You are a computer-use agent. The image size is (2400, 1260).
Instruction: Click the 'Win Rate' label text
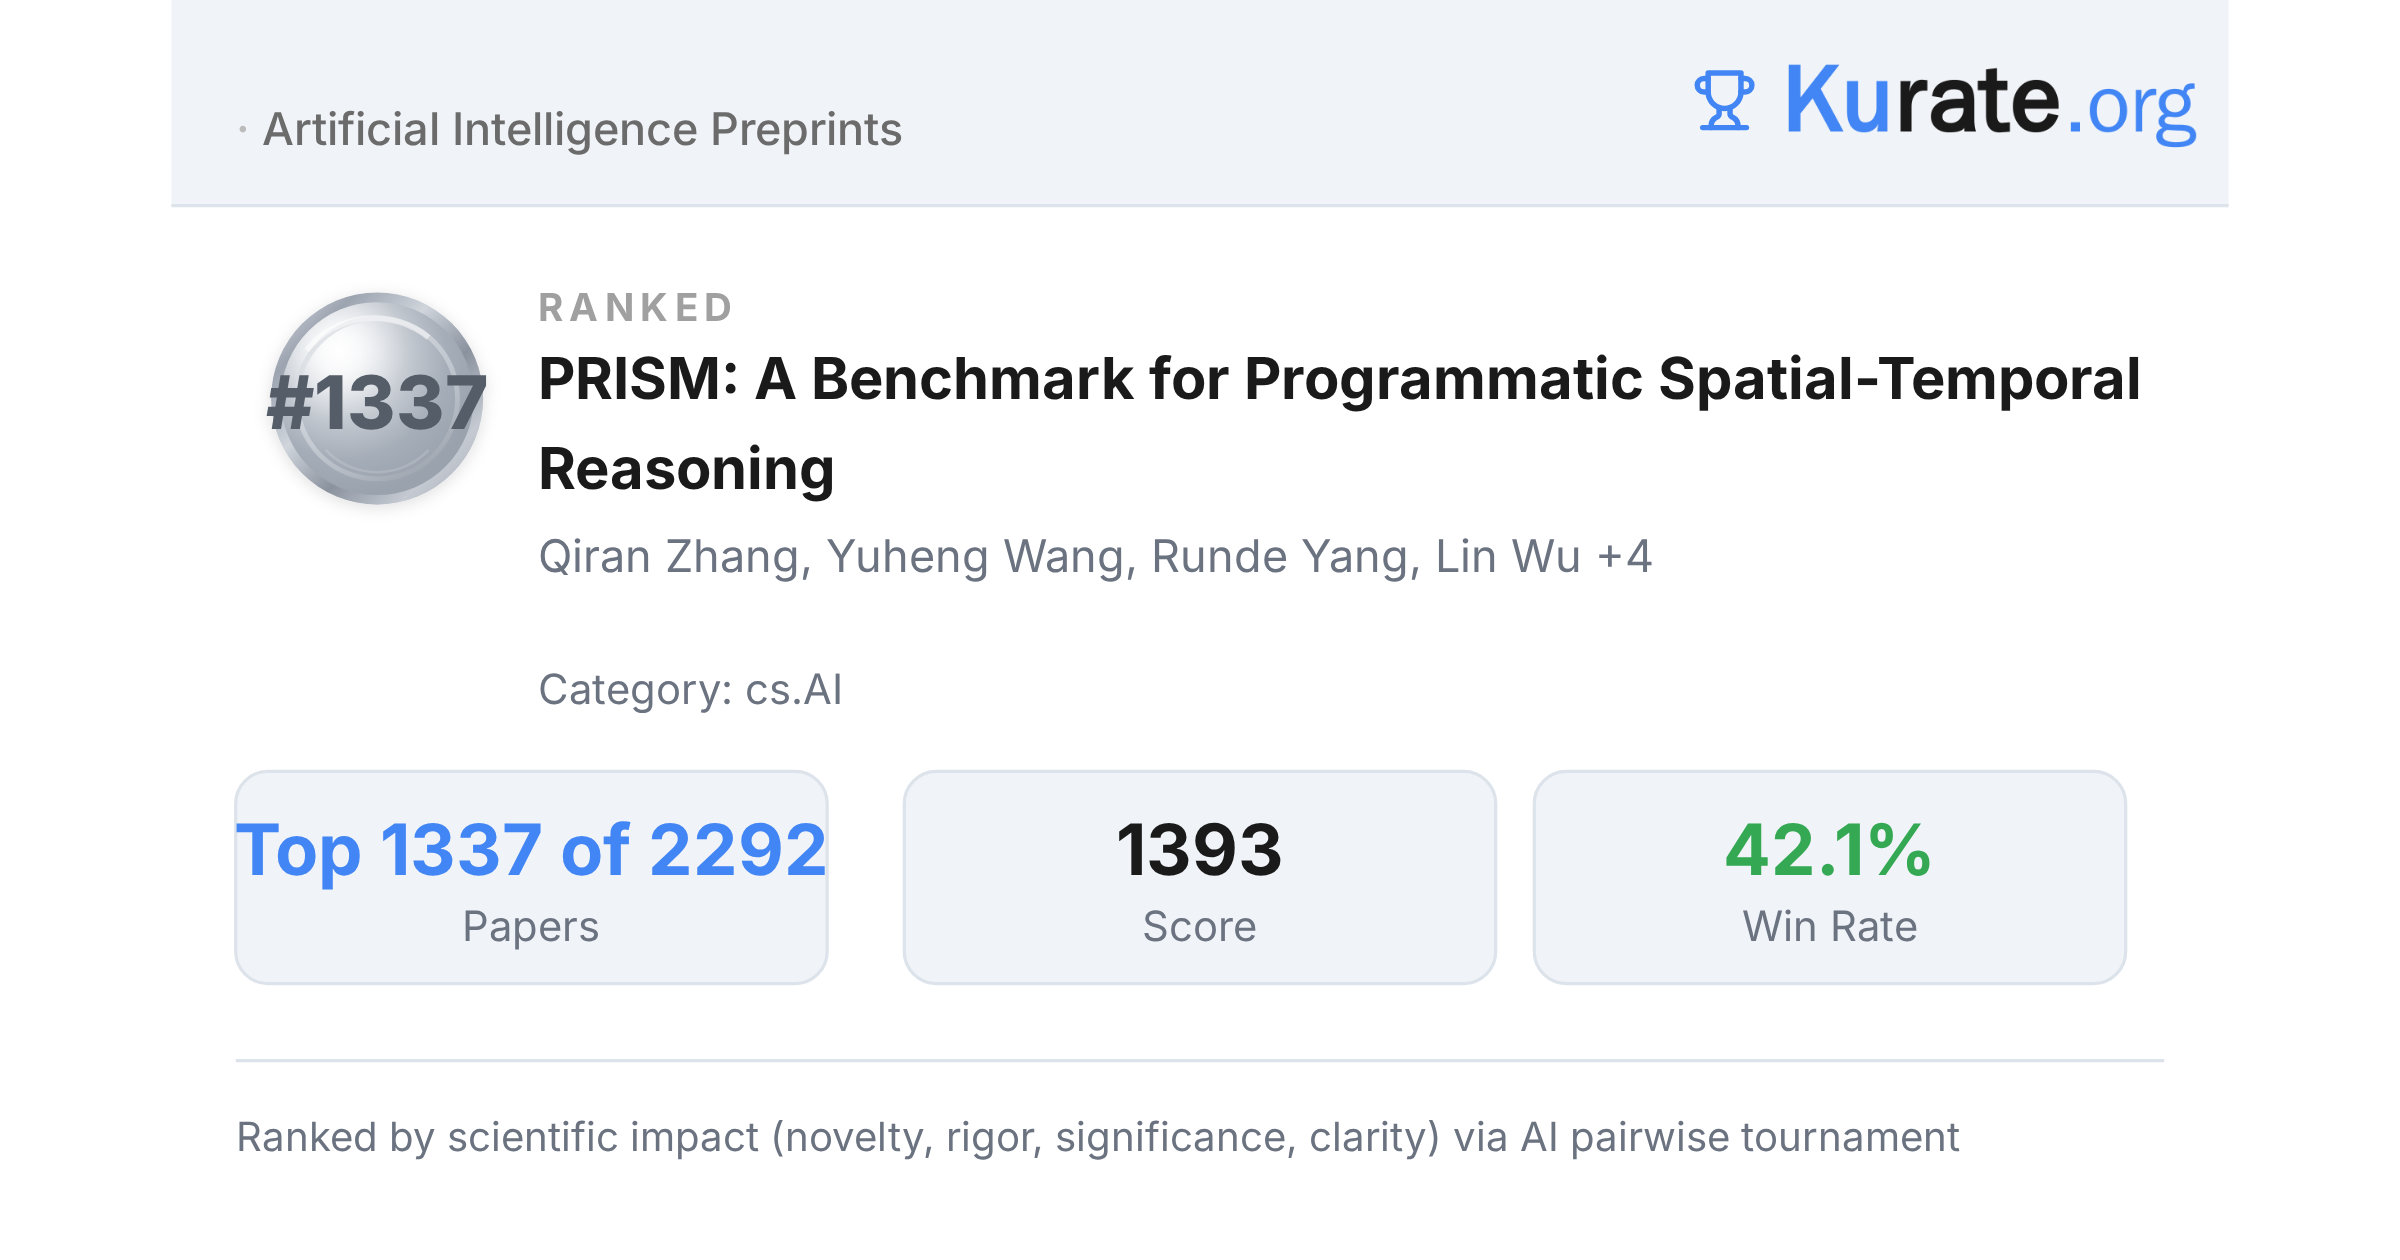pyautogui.click(x=1829, y=927)
